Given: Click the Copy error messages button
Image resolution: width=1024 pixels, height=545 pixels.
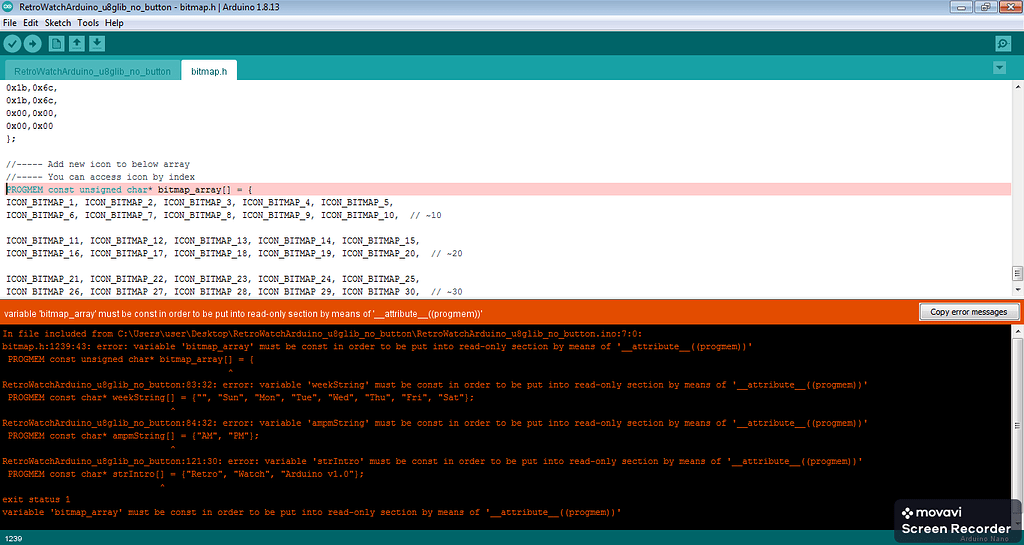Looking at the screenshot, I should (968, 312).
